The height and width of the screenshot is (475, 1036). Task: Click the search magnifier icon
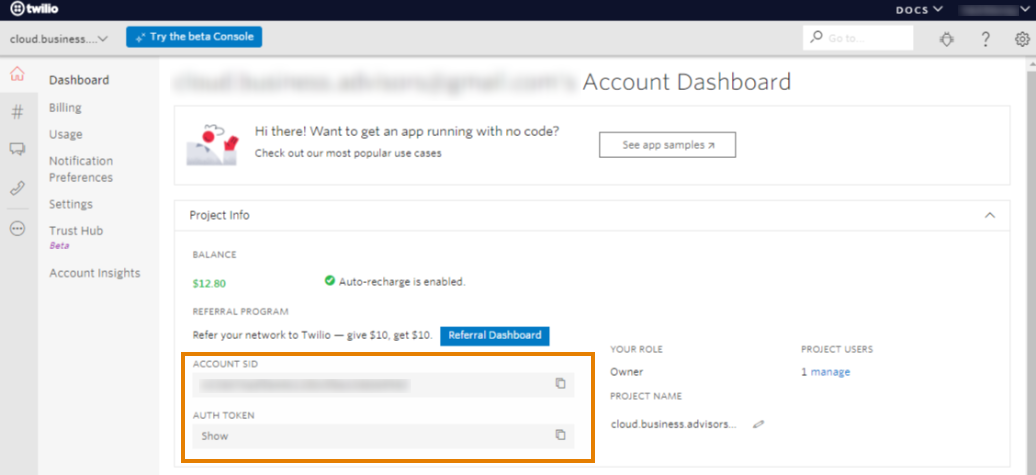(x=817, y=38)
